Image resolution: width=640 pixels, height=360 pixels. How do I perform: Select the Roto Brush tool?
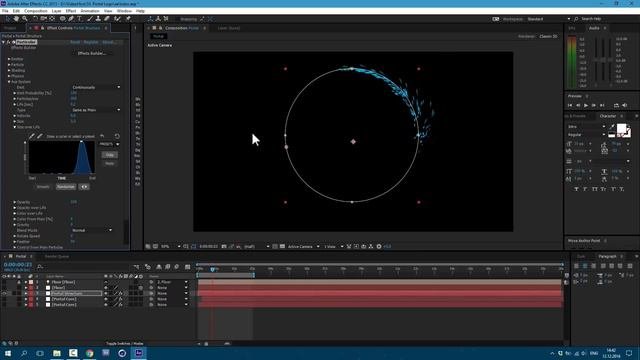118,19
